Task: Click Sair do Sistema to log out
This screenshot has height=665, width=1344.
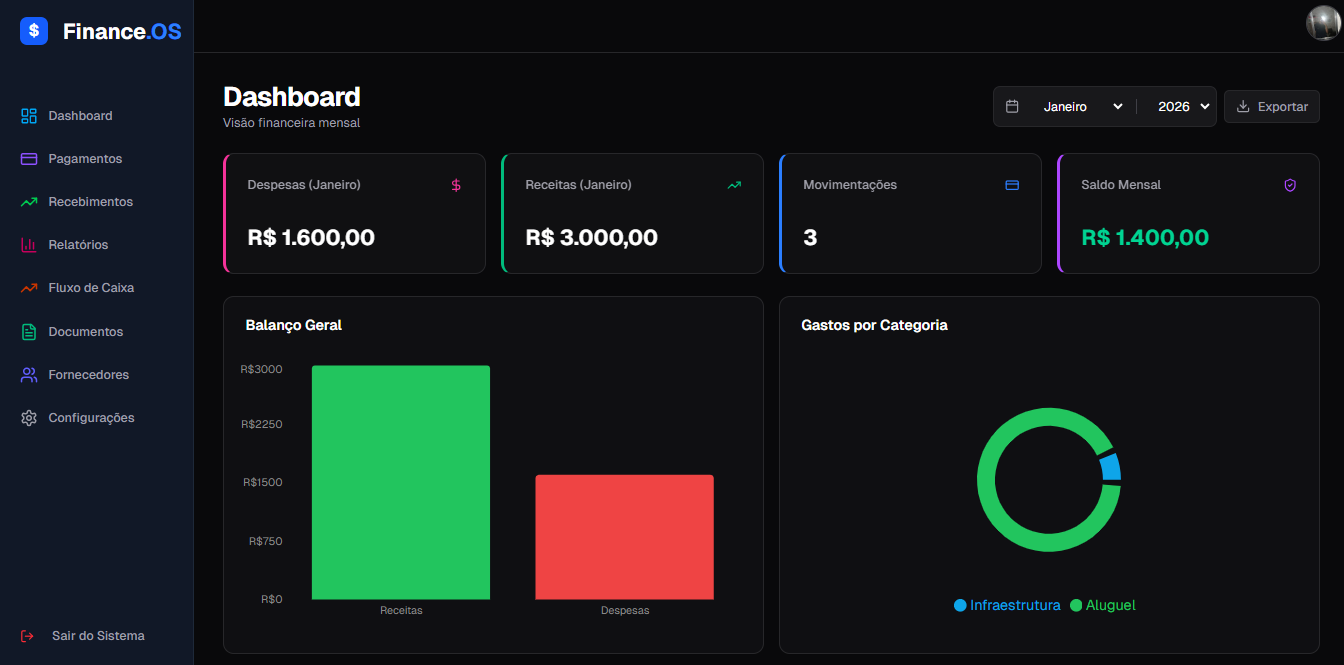Action: tap(97, 636)
